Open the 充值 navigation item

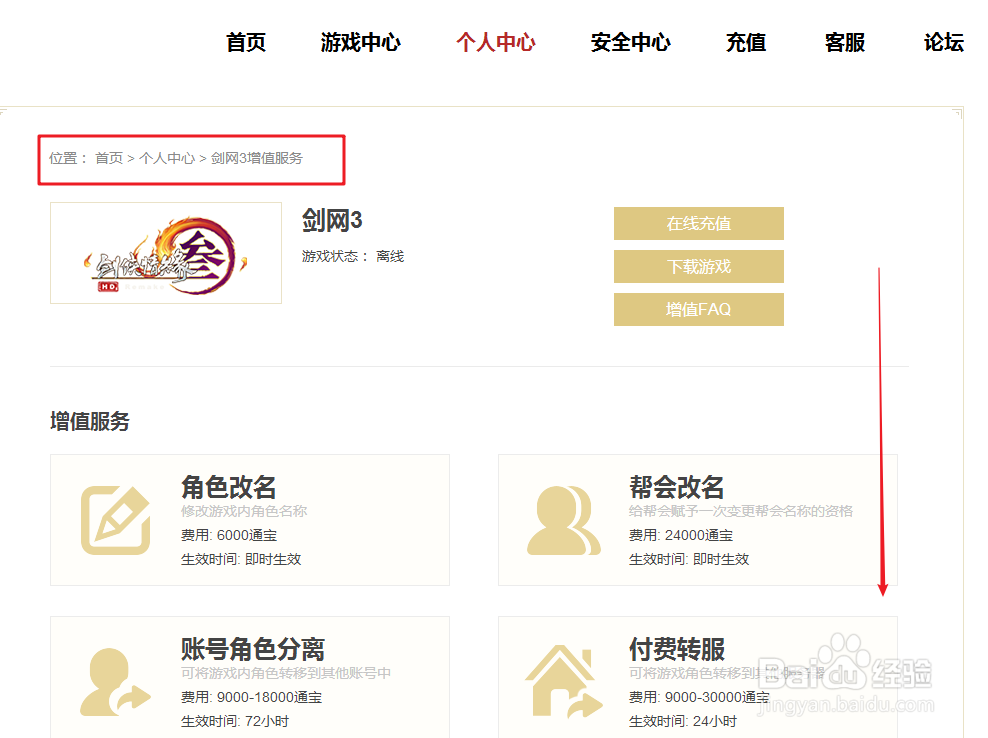[x=746, y=42]
